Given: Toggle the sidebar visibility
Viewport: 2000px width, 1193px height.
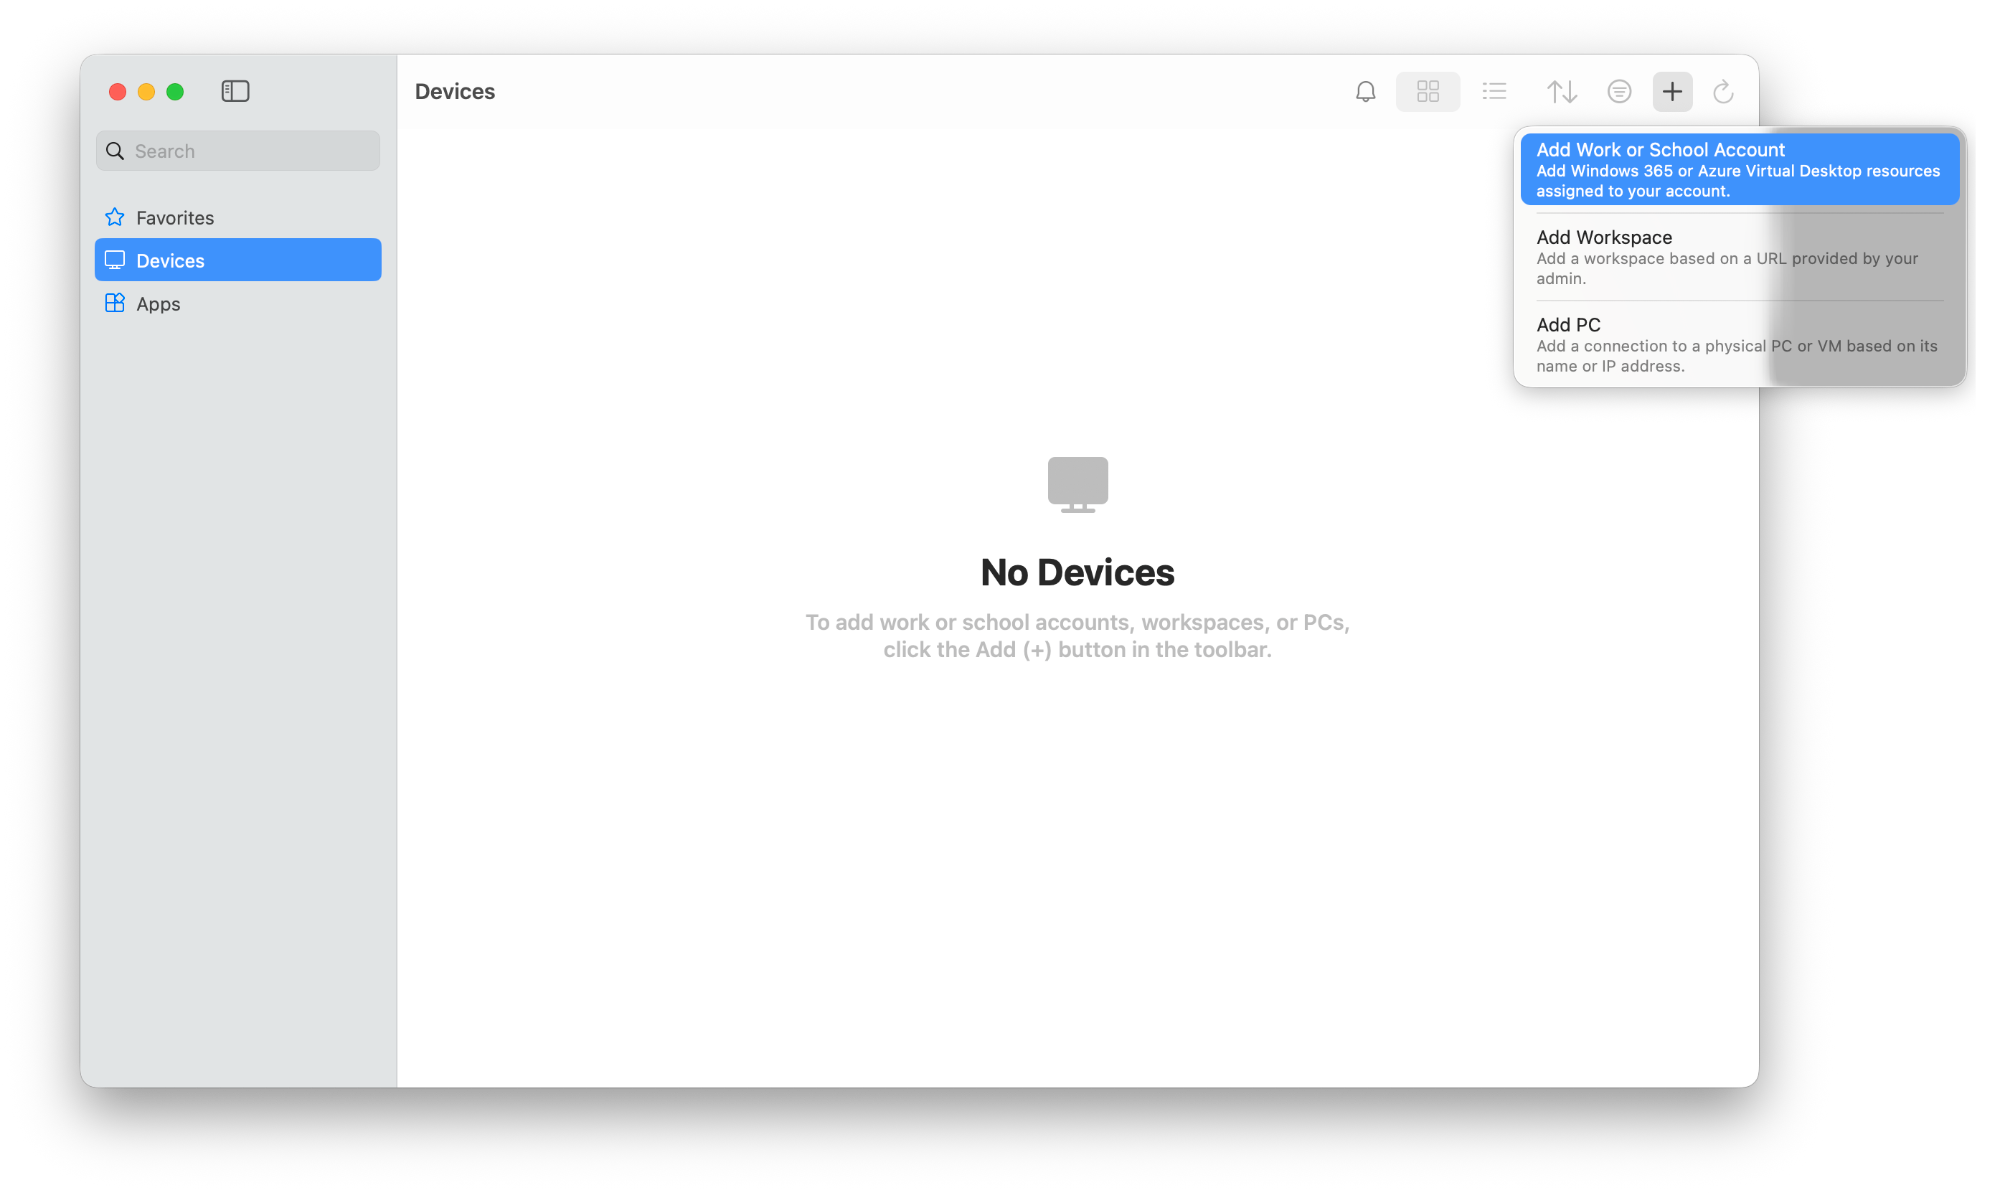Looking at the screenshot, I should tap(235, 91).
